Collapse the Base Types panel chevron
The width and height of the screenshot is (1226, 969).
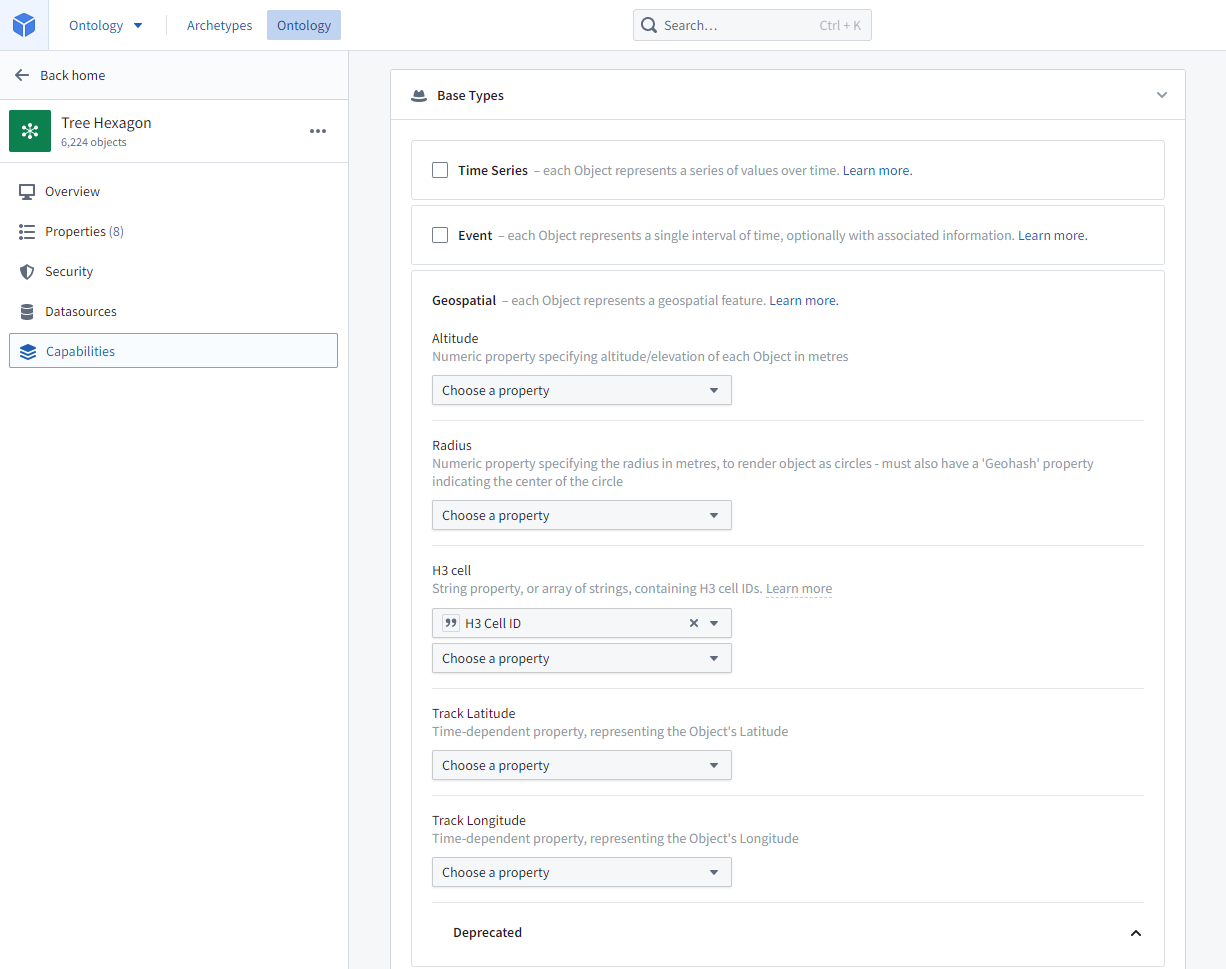[x=1162, y=95]
